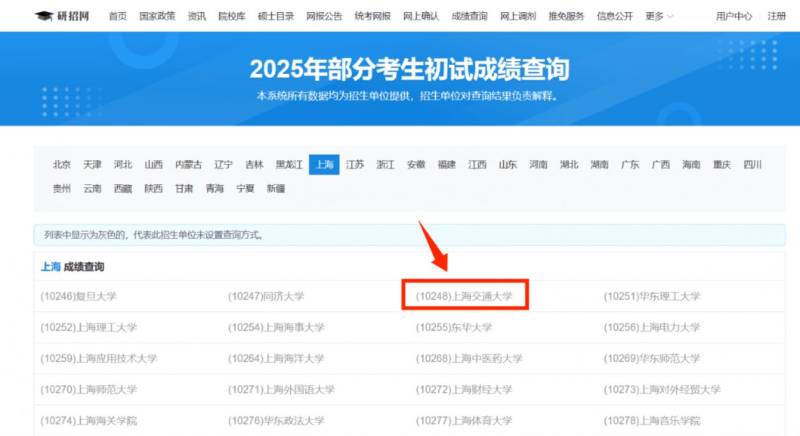Open (10248)上海交通大学 score query
This screenshot has height=436, width=800.
tap(464, 296)
